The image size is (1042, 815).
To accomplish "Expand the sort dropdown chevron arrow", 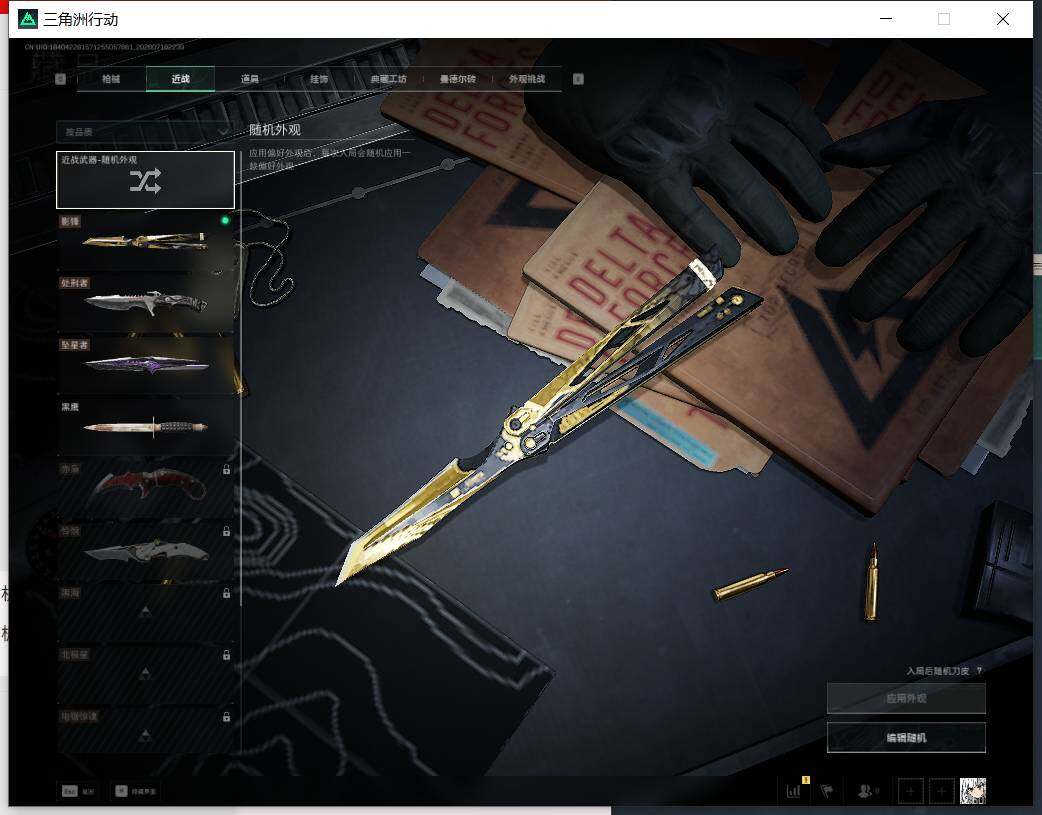I will tap(223, 132).
